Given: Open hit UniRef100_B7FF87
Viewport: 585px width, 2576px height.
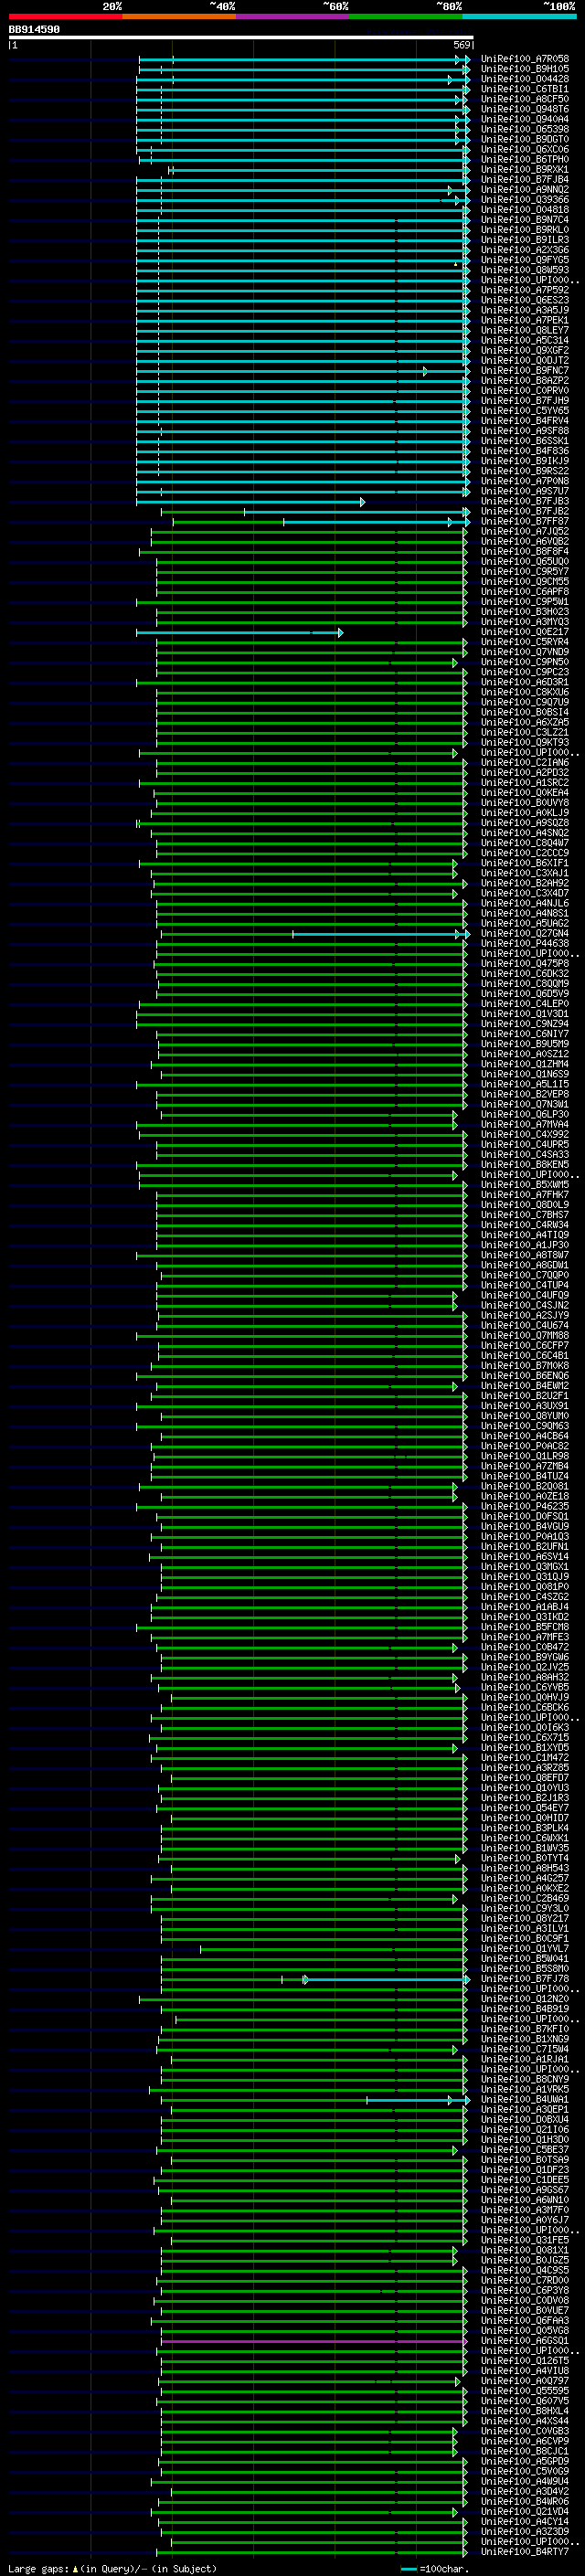Looking at the screenshot, I should point(525,521).
